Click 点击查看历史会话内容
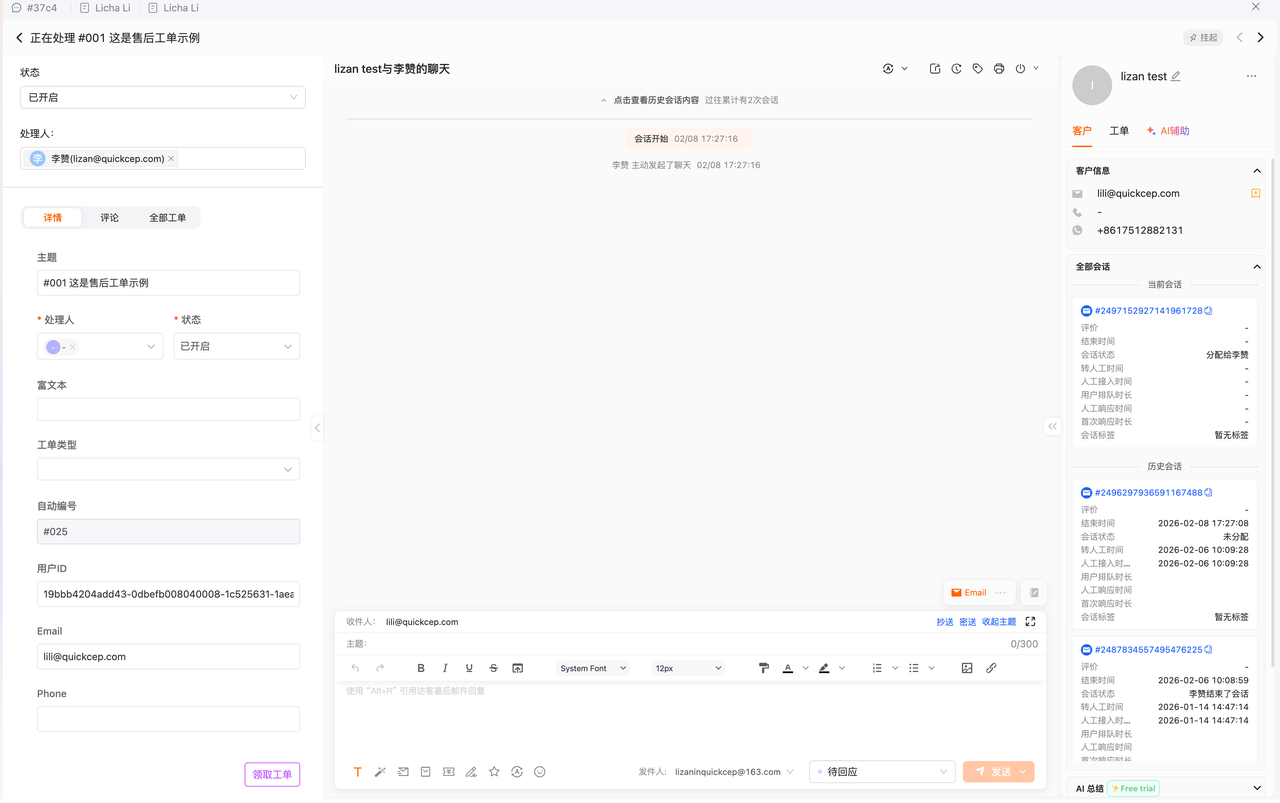The height and width of the screenshot is (803, 1280). [x=656, y=100]
